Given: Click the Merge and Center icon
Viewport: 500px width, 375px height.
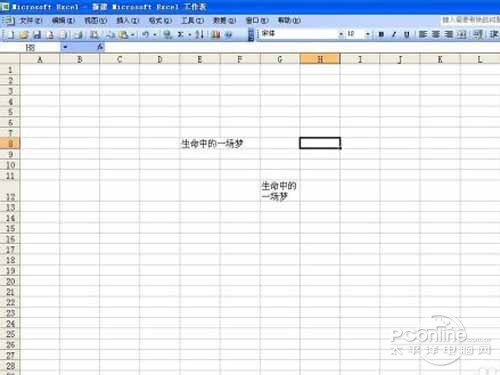Looking at the screenshot, I should (462, 34).
